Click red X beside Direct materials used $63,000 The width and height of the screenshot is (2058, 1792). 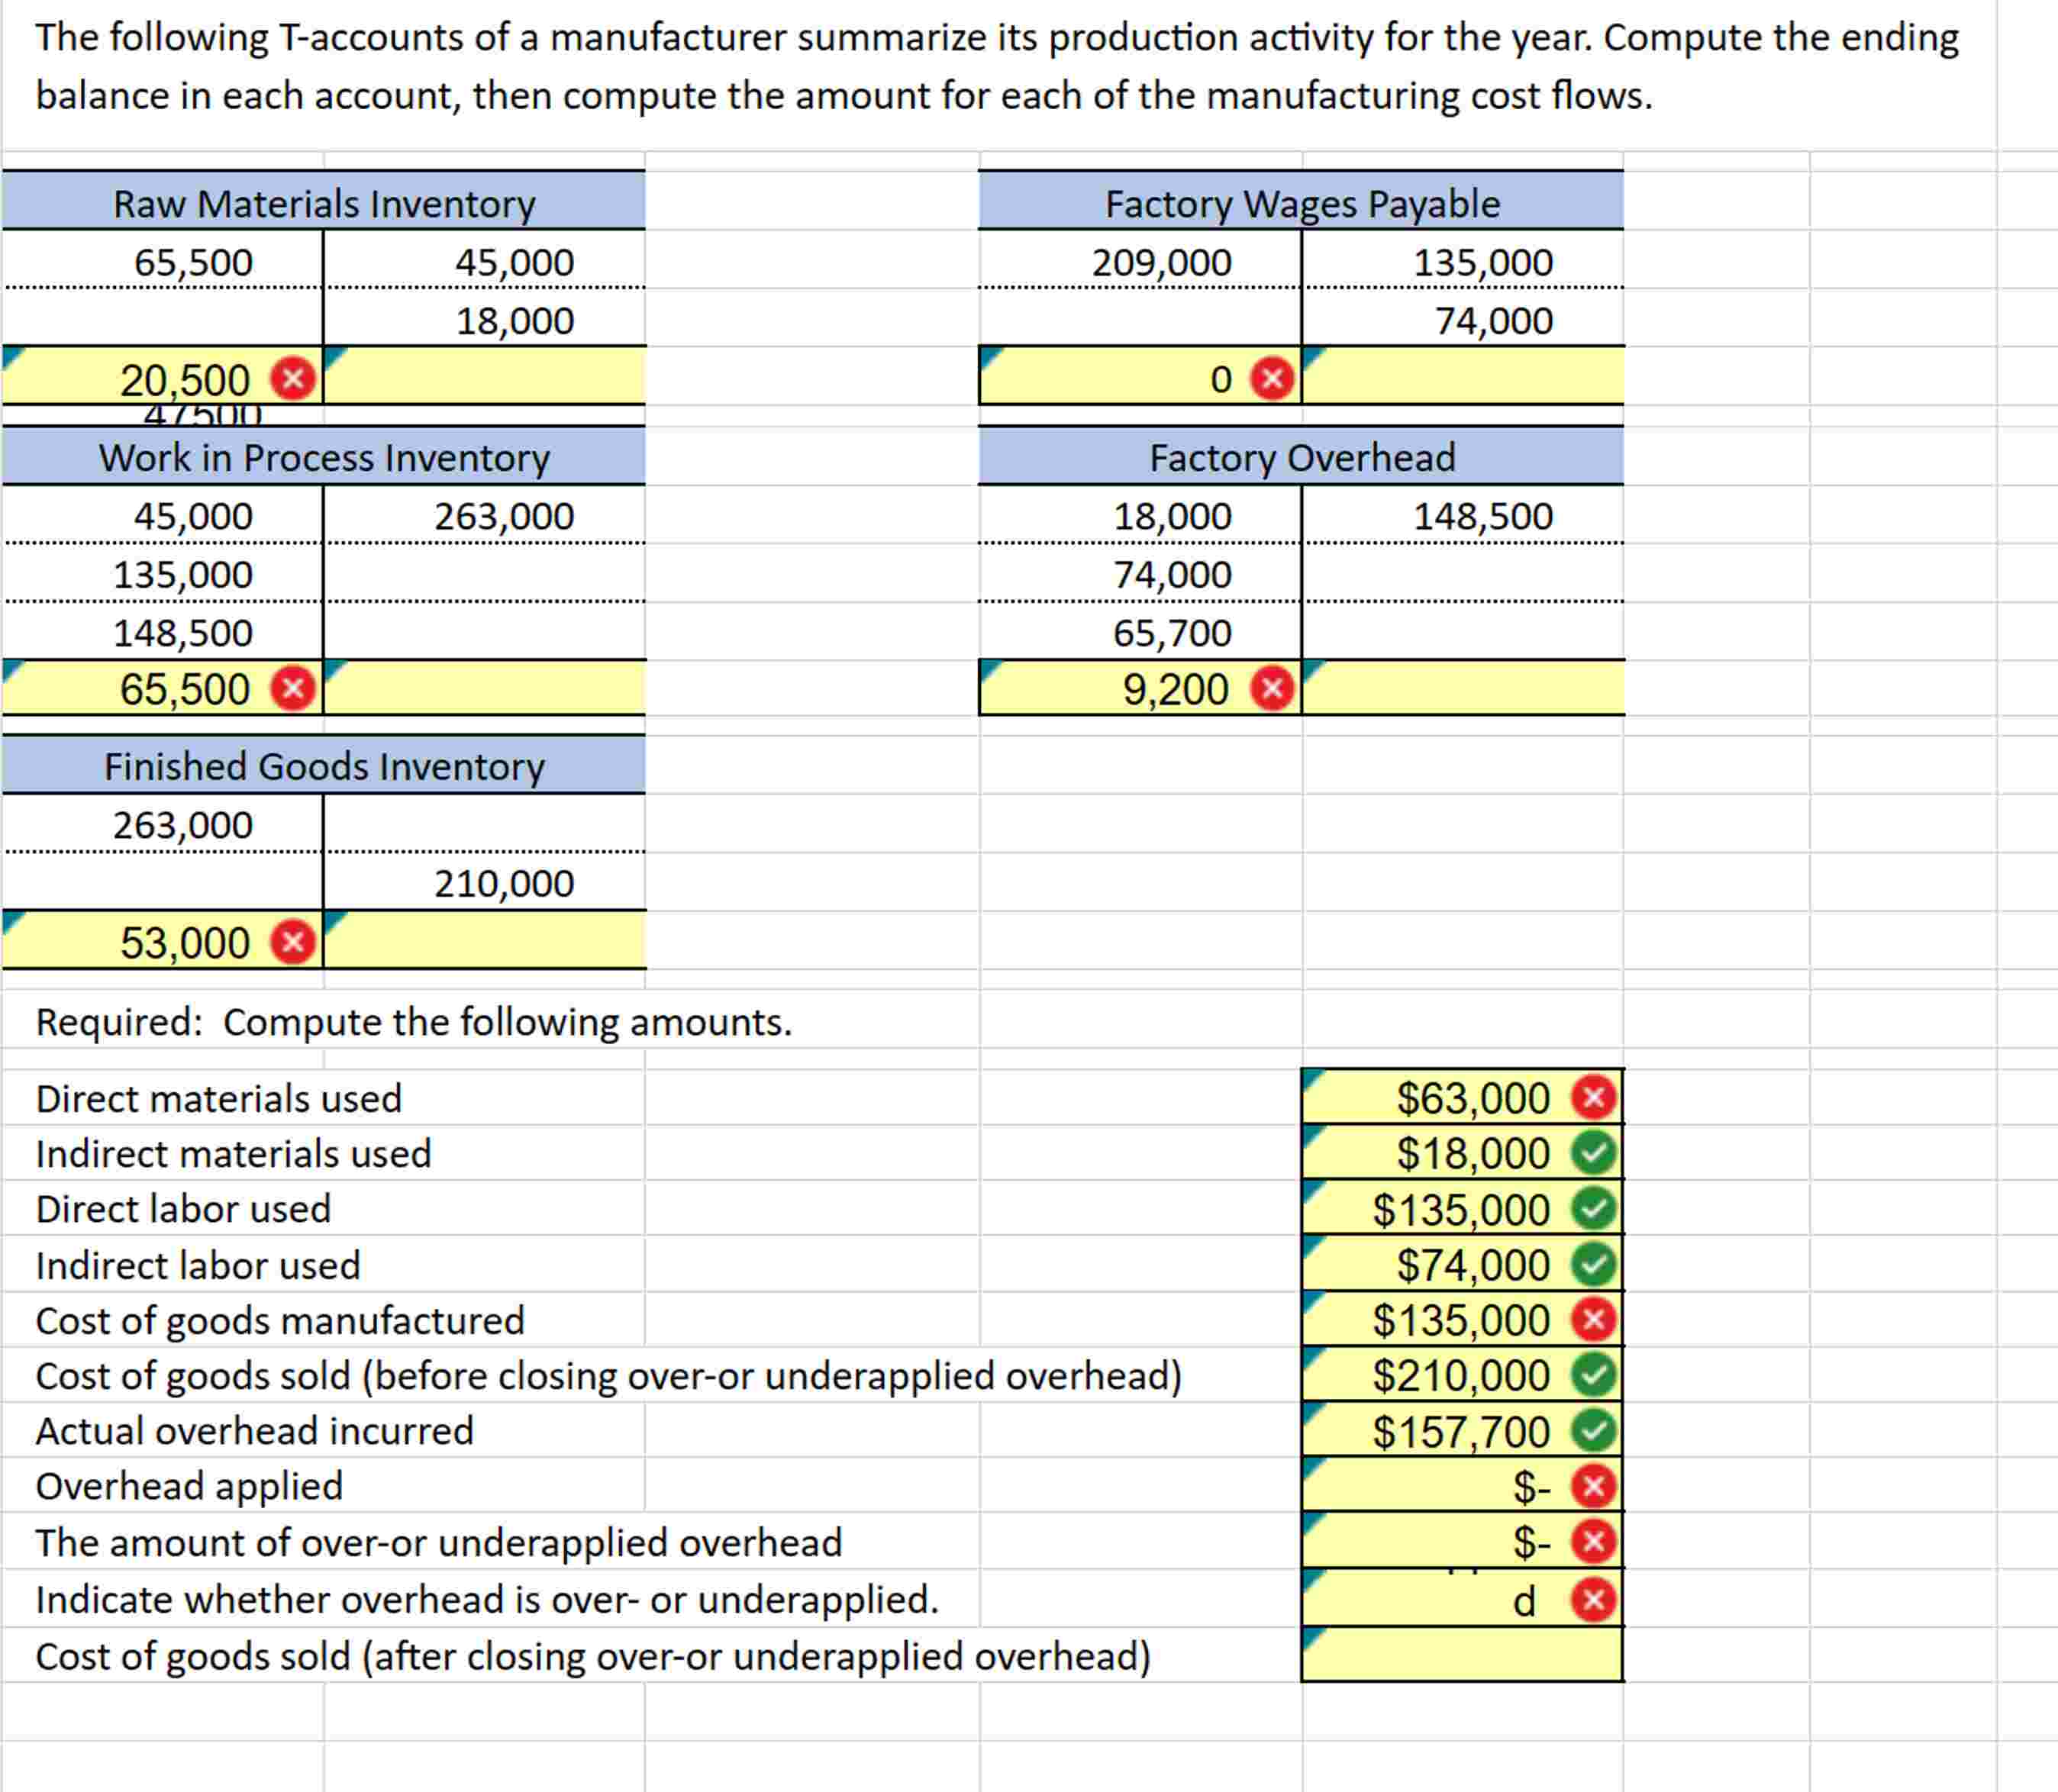coord(1593,1097)
